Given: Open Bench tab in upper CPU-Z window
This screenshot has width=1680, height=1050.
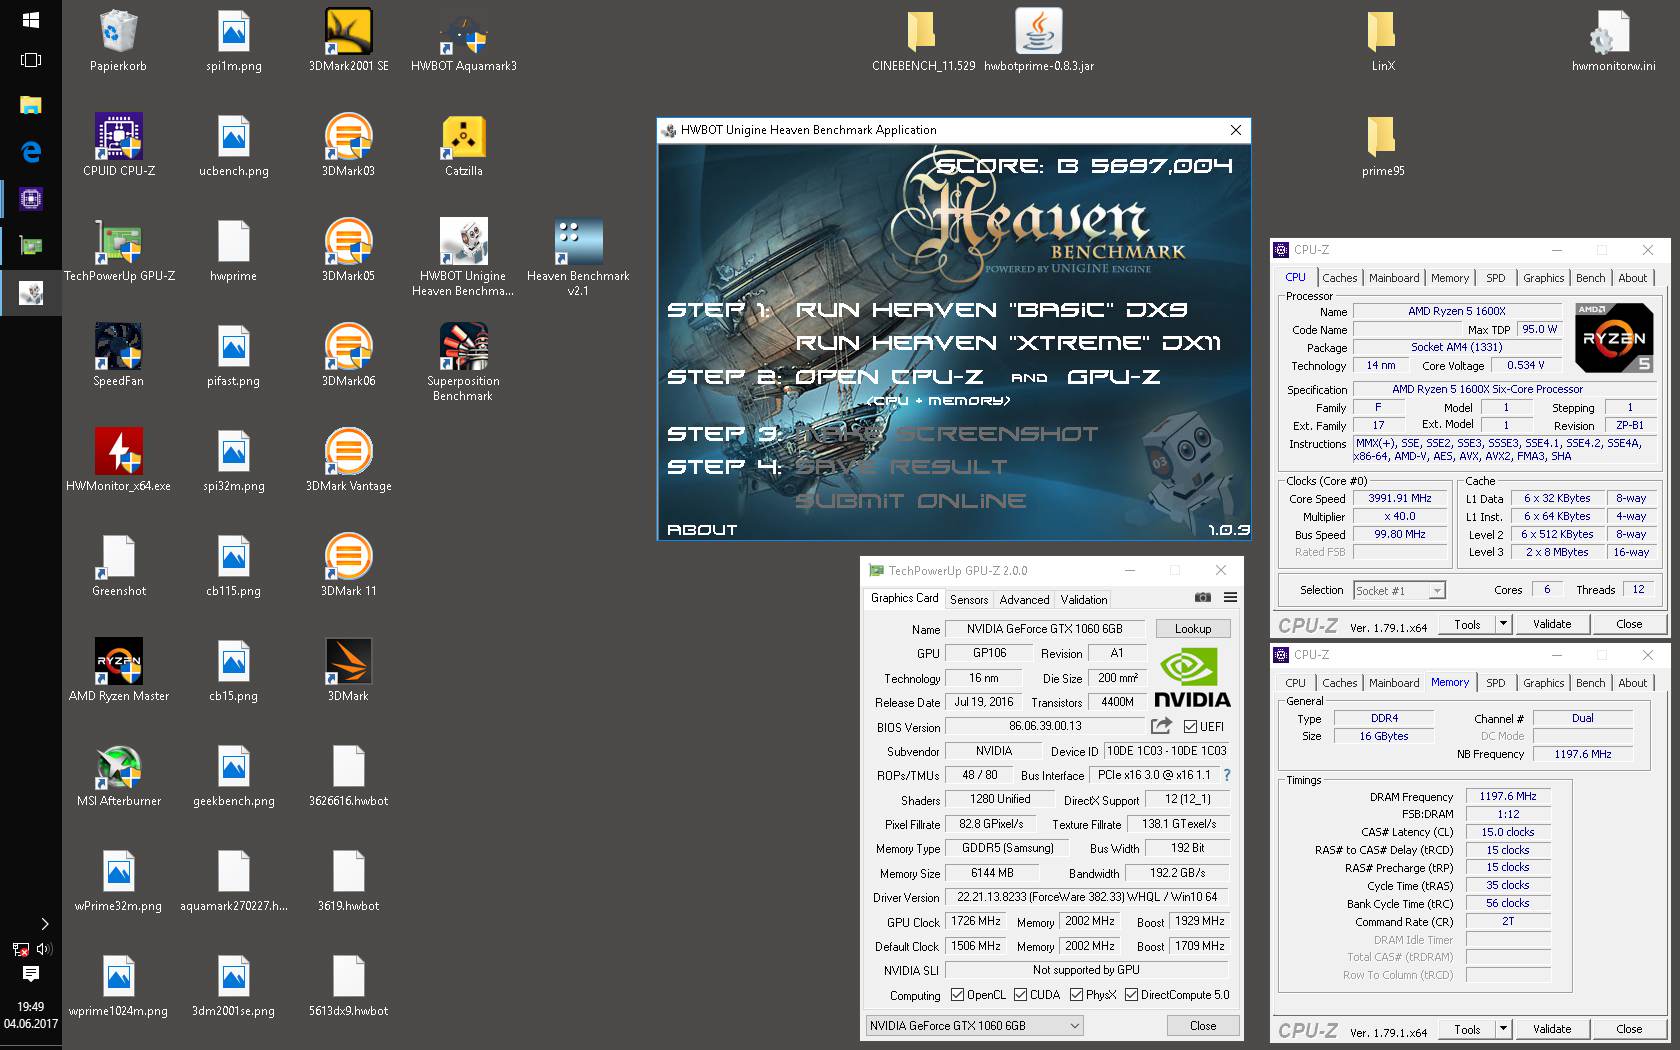Looking at the screenshot, I should click(x=1590, y=278).
